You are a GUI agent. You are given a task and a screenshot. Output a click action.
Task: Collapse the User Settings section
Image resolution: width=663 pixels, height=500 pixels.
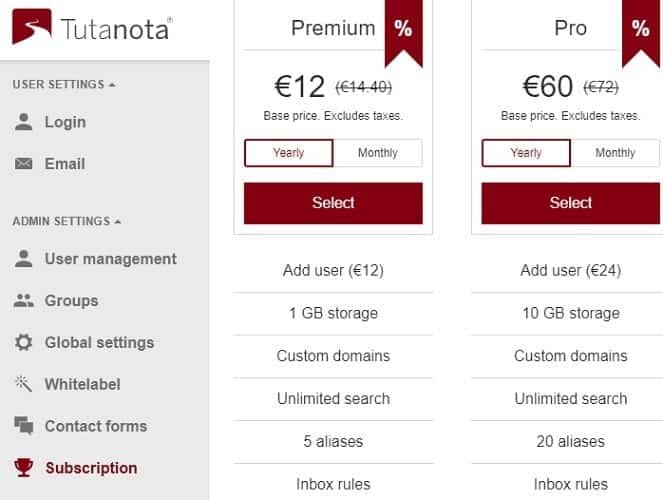64,85
